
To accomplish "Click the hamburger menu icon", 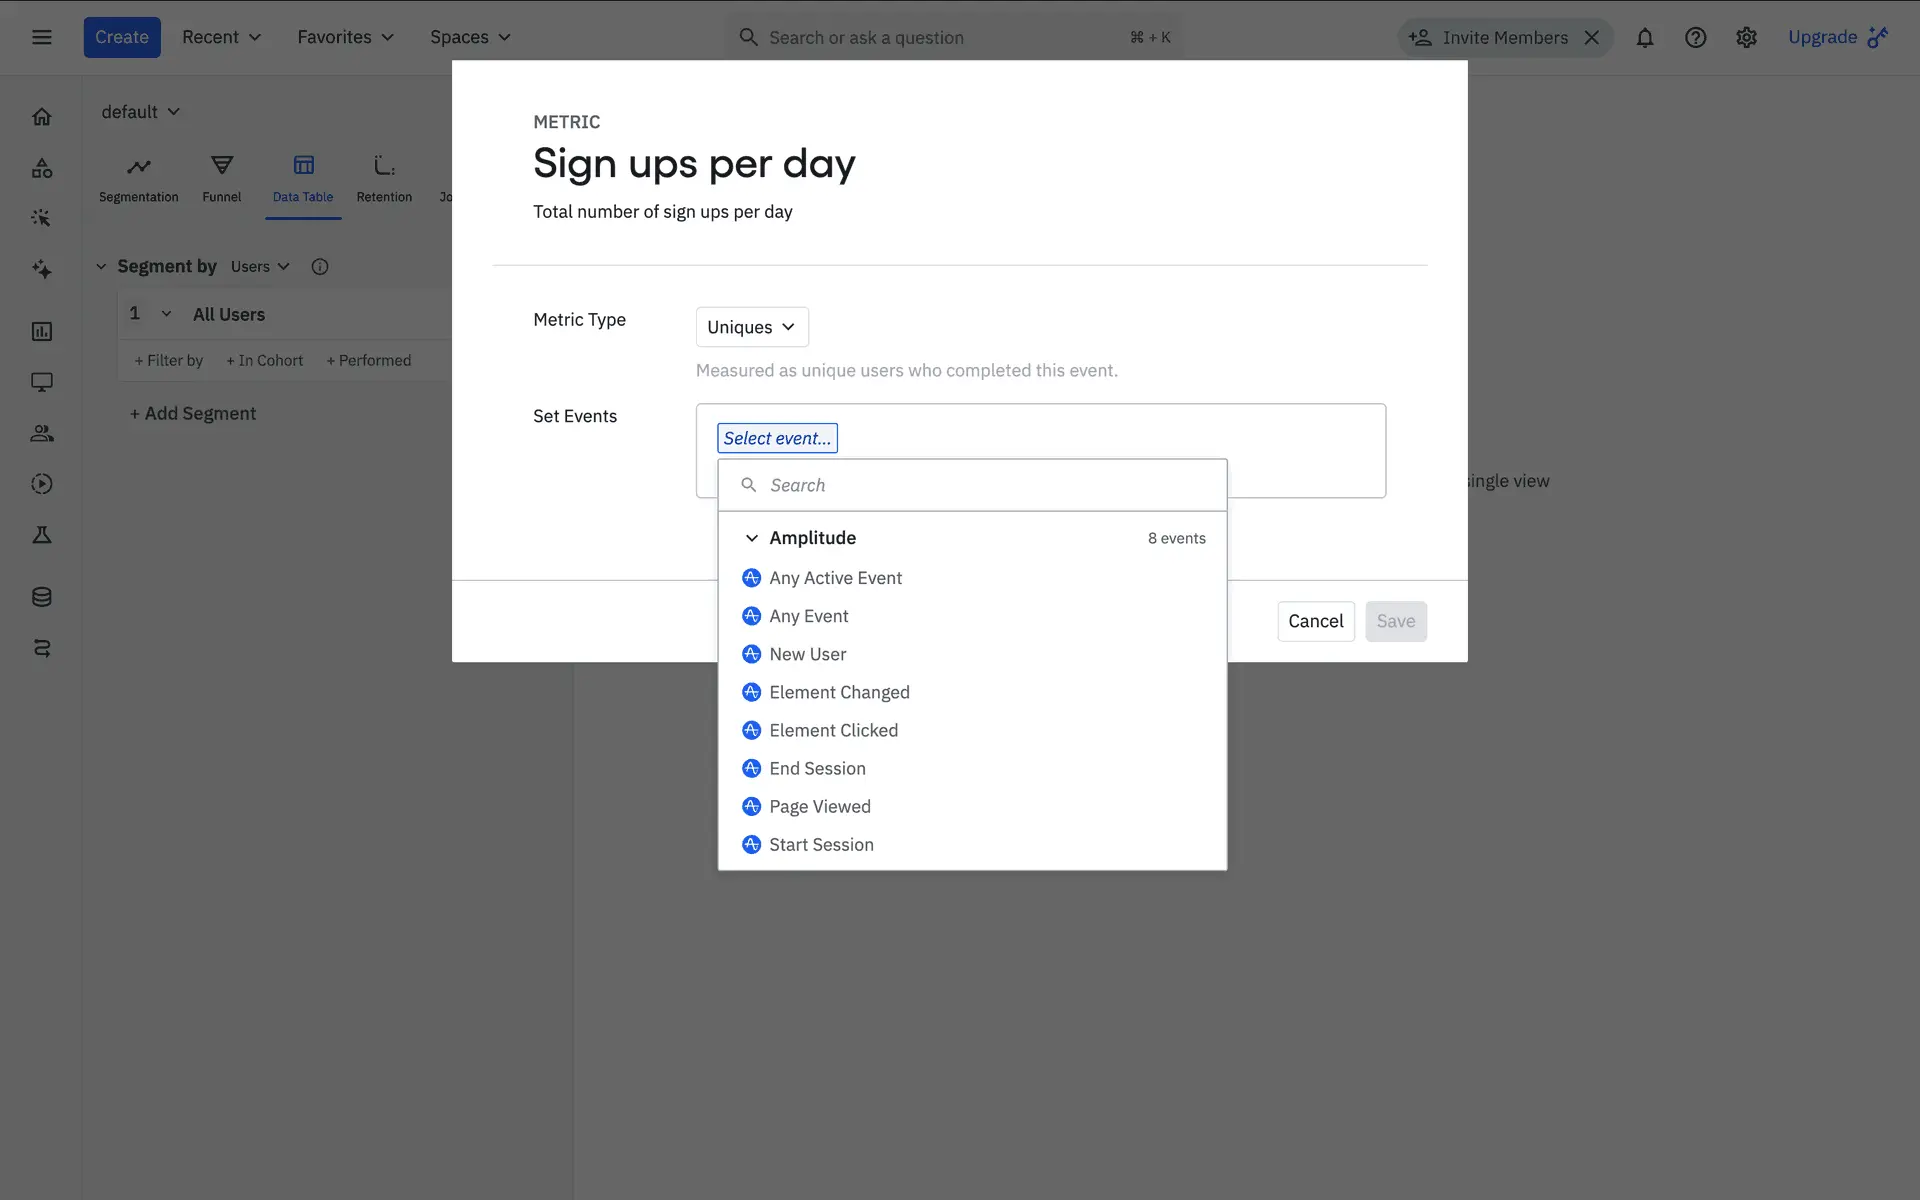I will tap(41, 38).
